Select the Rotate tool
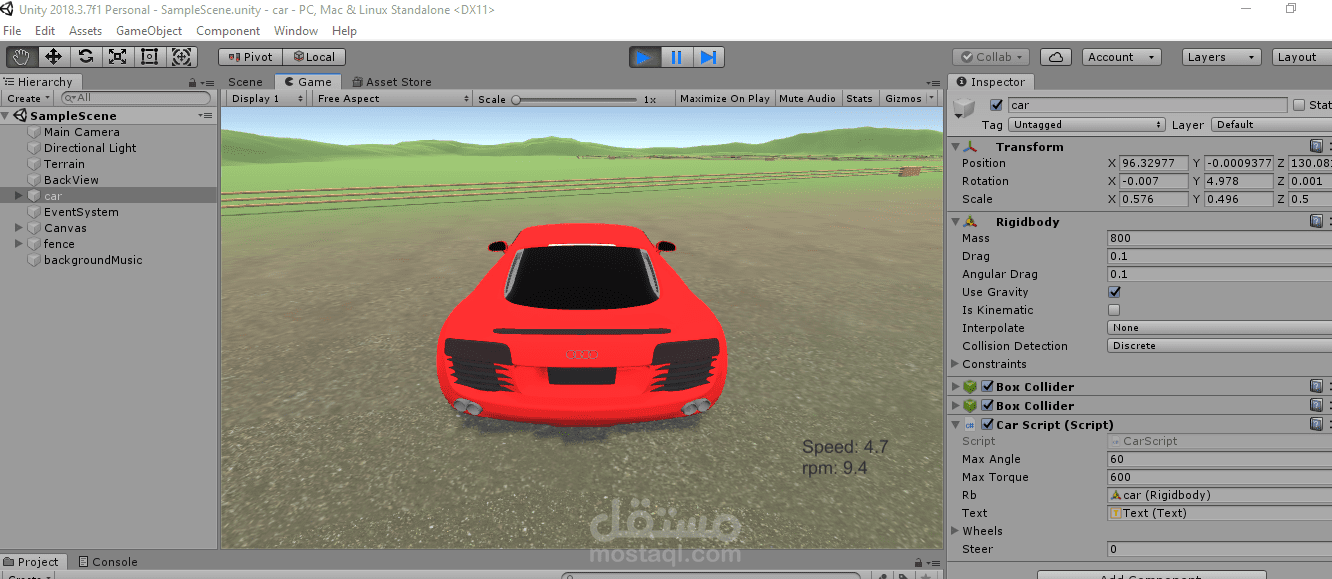 coord(85,57)
